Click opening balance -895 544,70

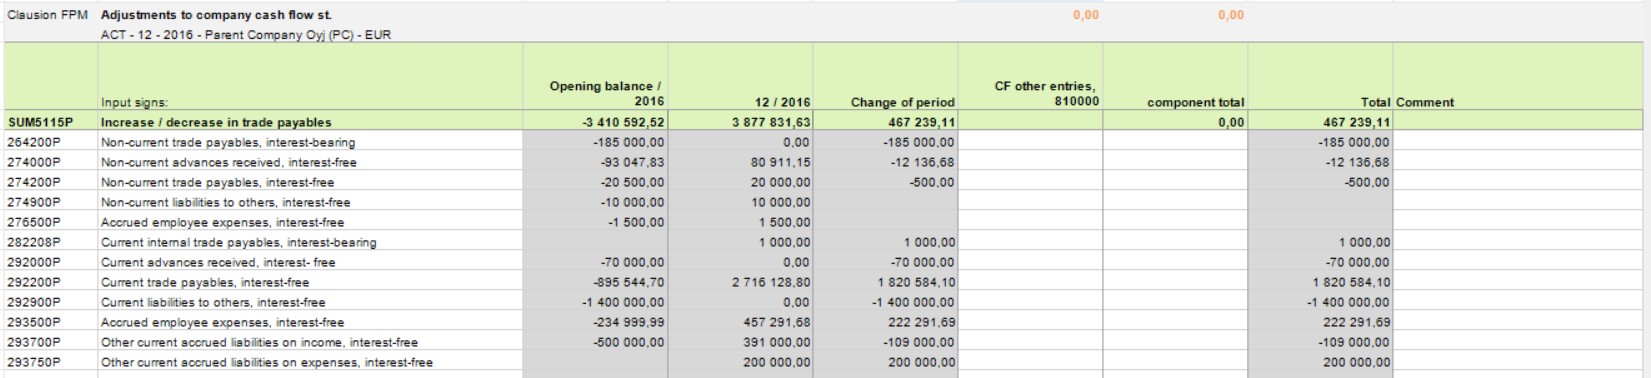[x=628, y=282]
